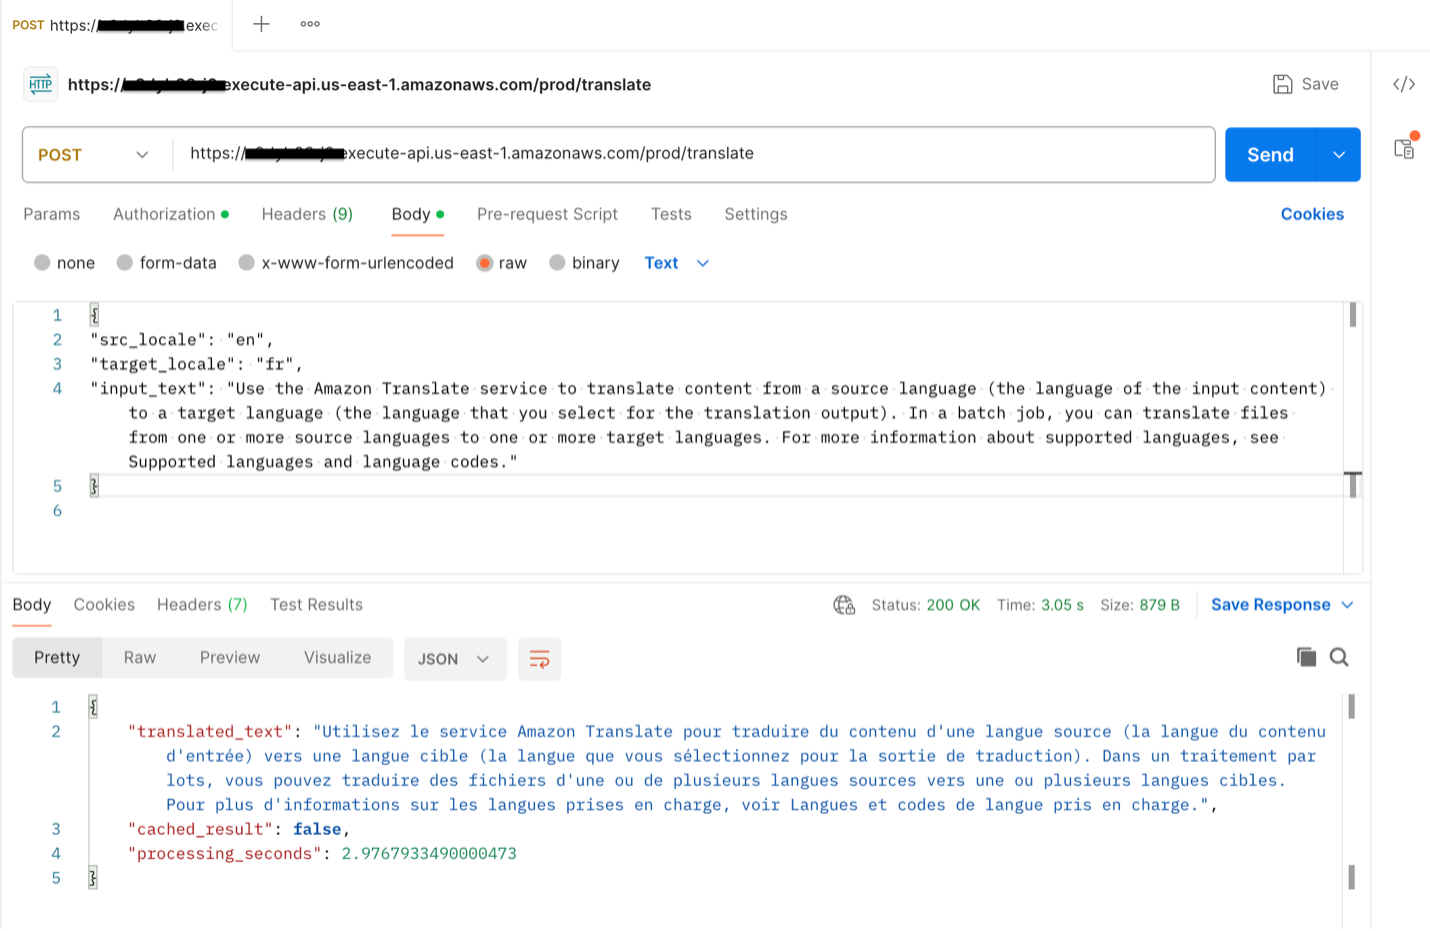Select the POST request tab at top

coord(116,25)
